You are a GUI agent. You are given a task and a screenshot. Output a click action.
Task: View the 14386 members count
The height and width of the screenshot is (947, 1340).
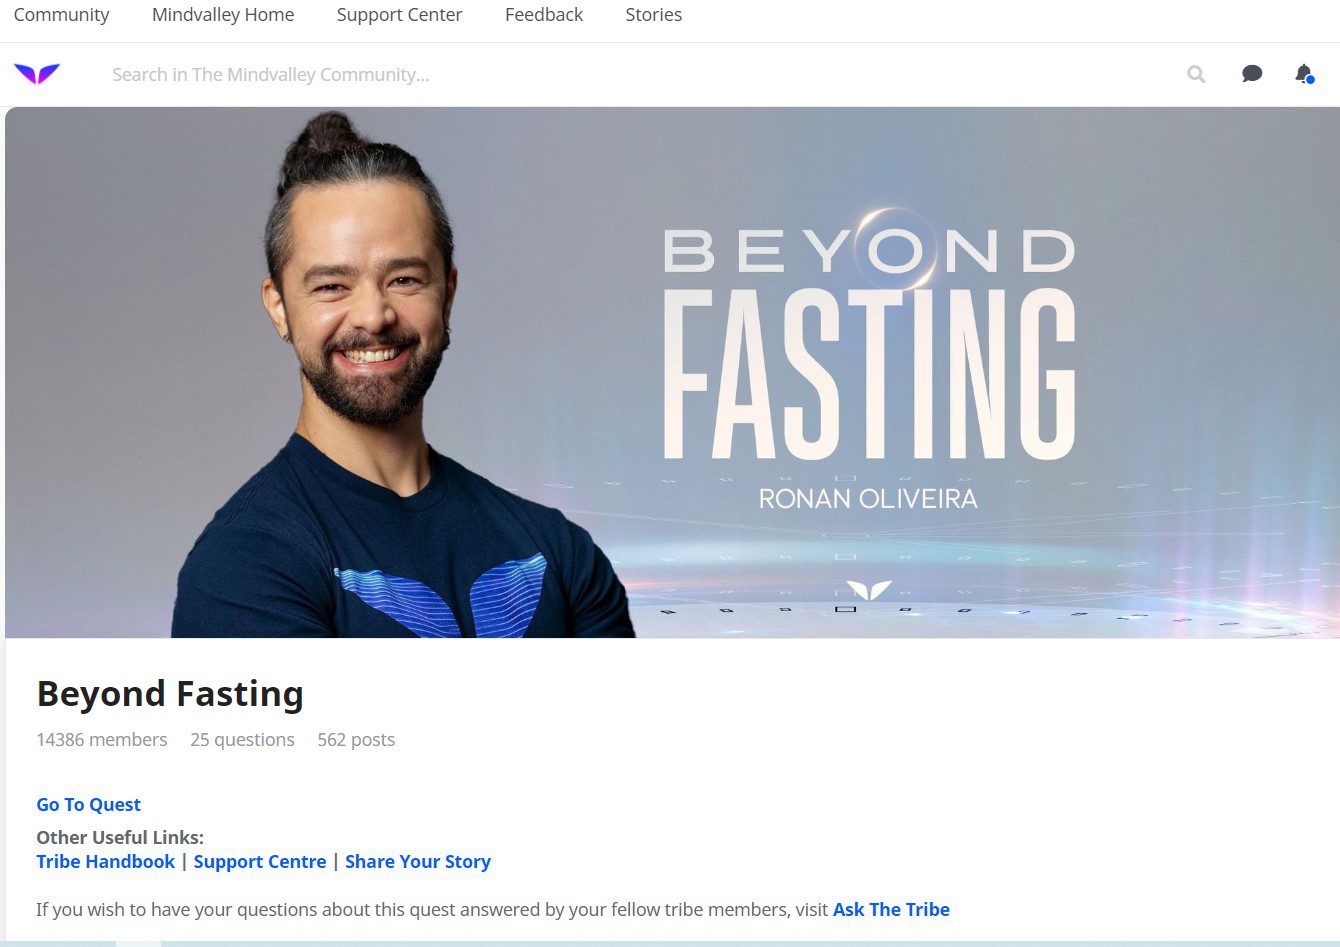102,740
